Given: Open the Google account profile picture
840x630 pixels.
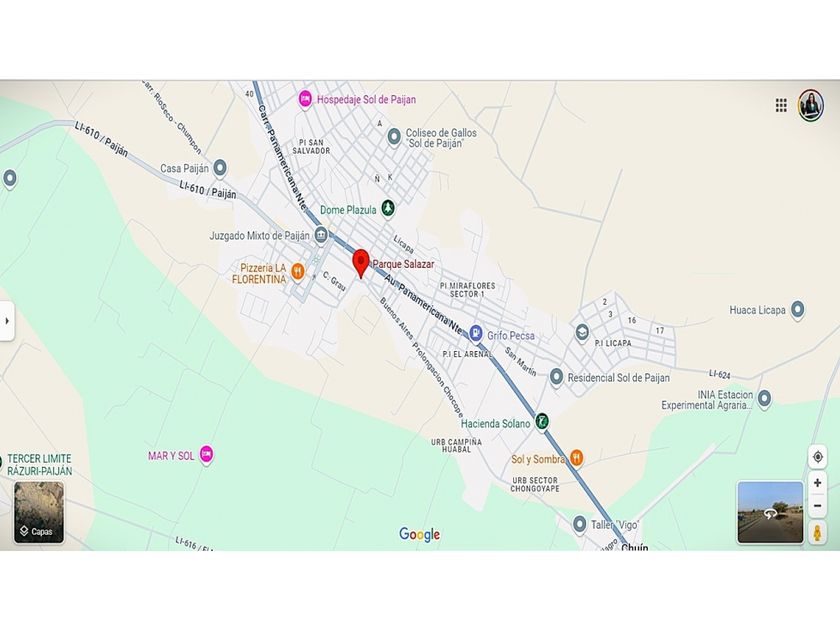Looking at the screenshot, I should 811,106.
